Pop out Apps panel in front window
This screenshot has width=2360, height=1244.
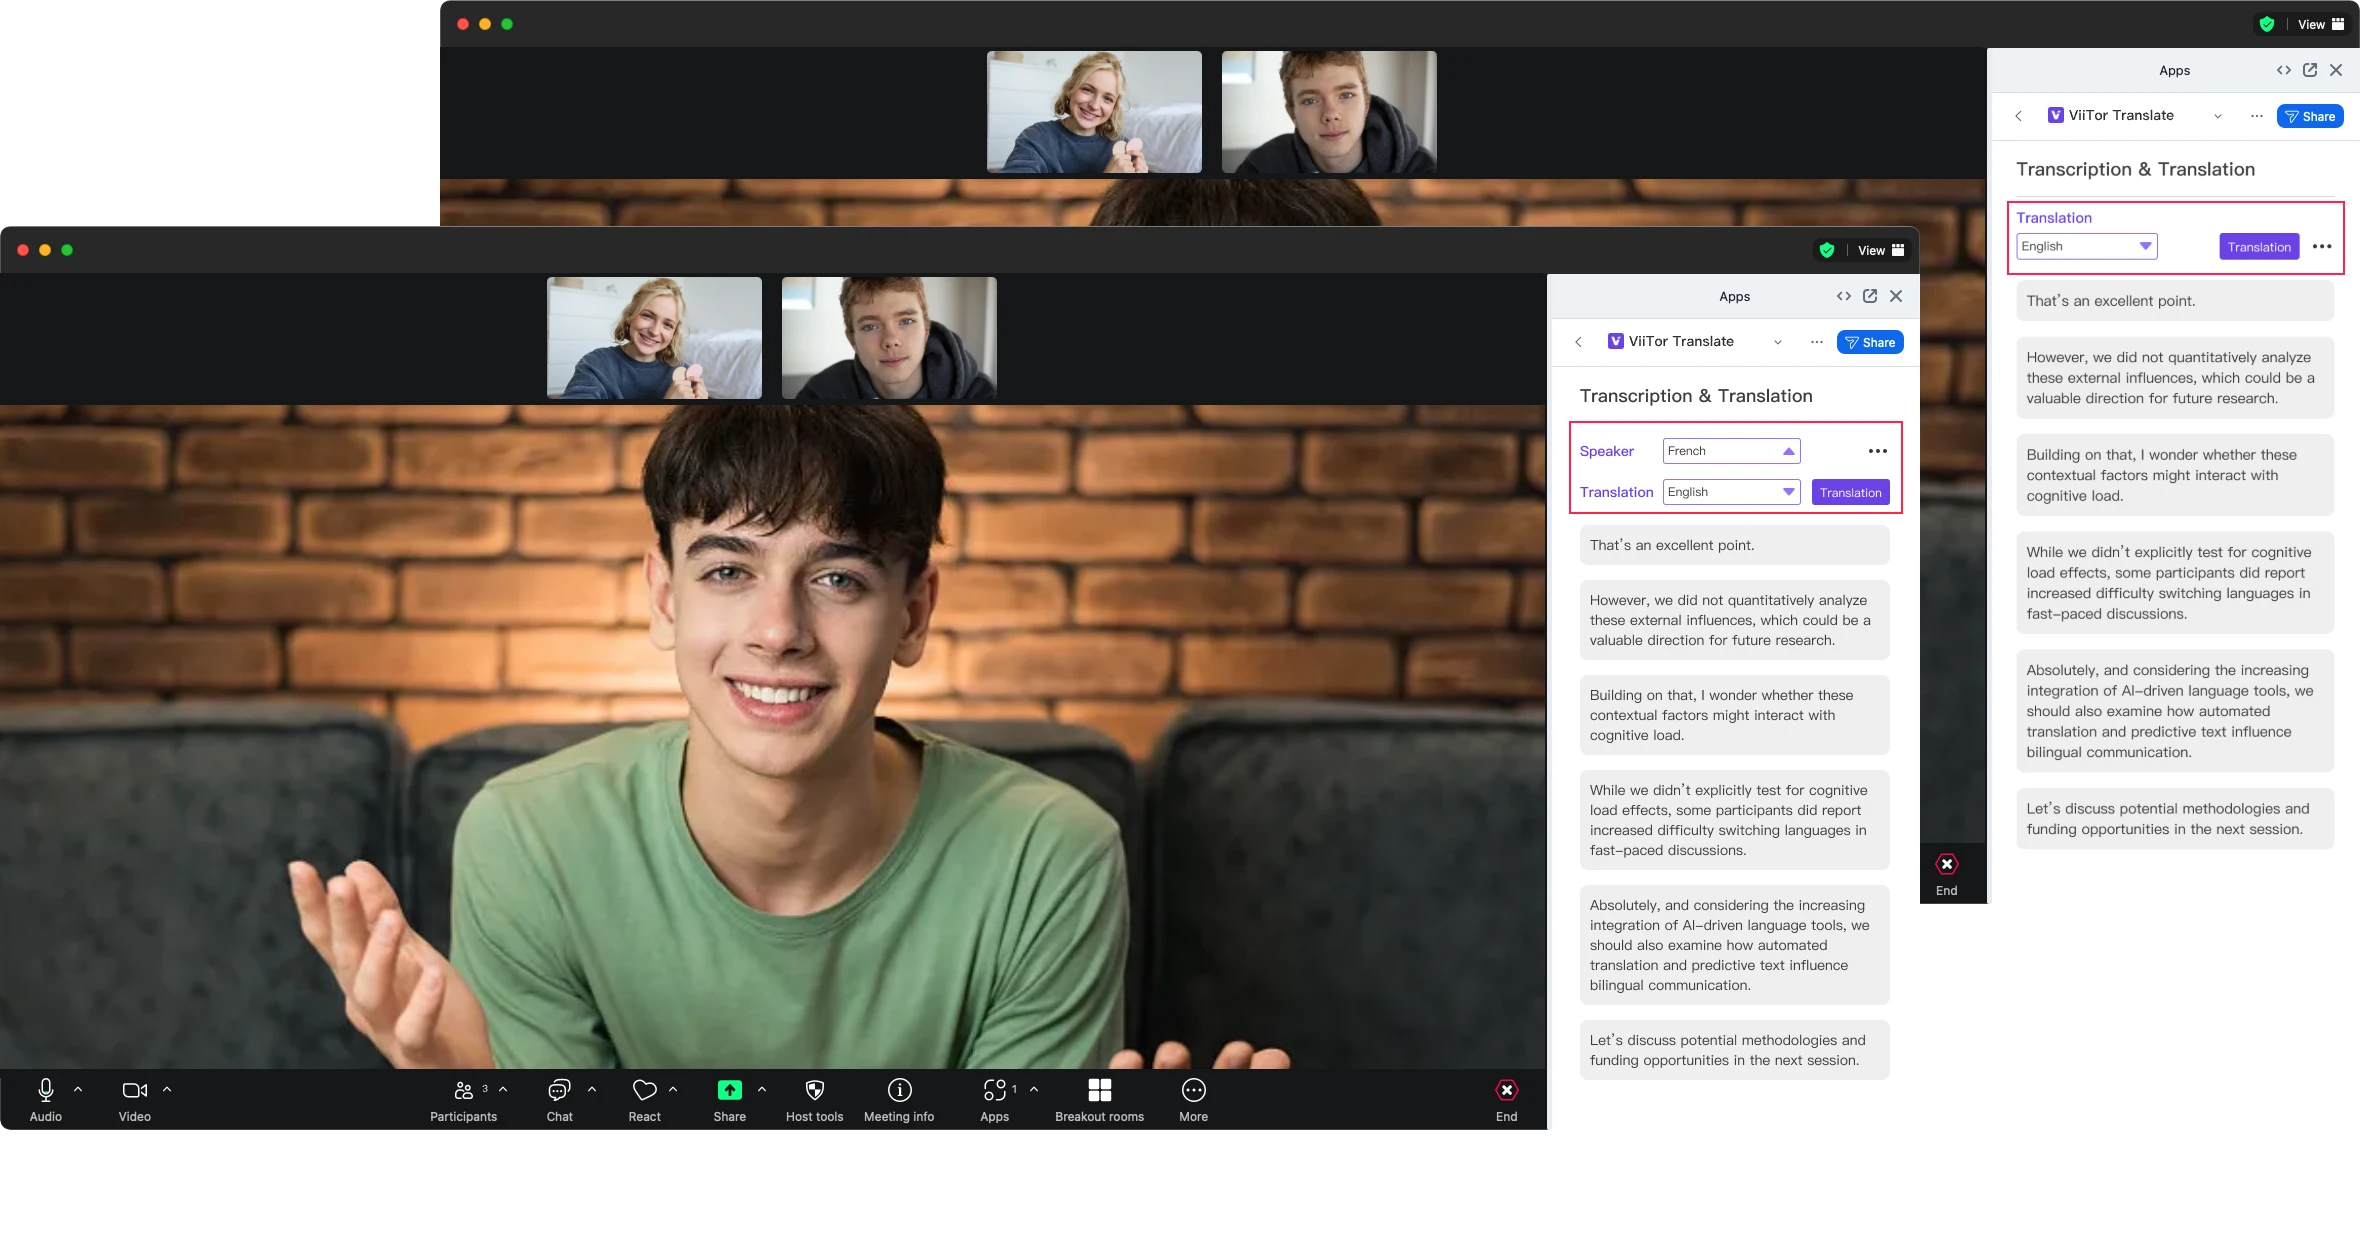coord(1869,296)
